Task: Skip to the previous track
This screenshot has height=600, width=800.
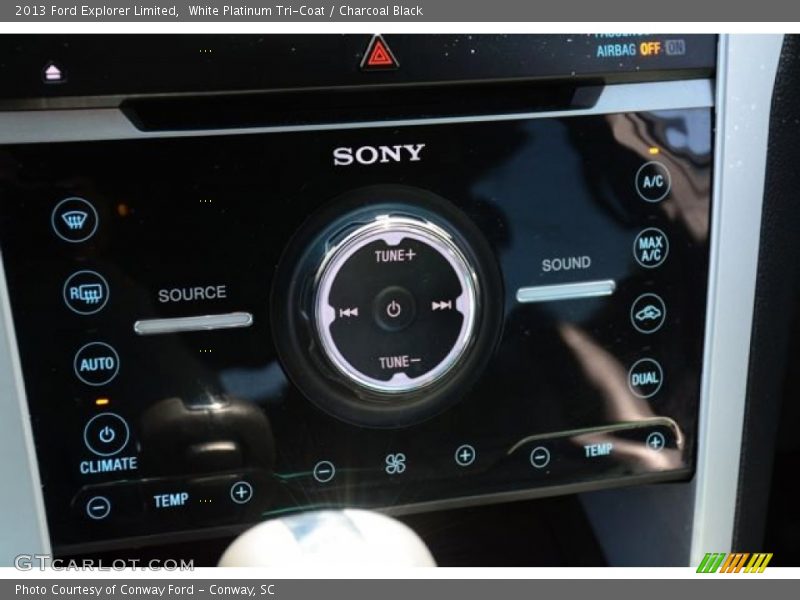Action: click(x=349, y=312)
